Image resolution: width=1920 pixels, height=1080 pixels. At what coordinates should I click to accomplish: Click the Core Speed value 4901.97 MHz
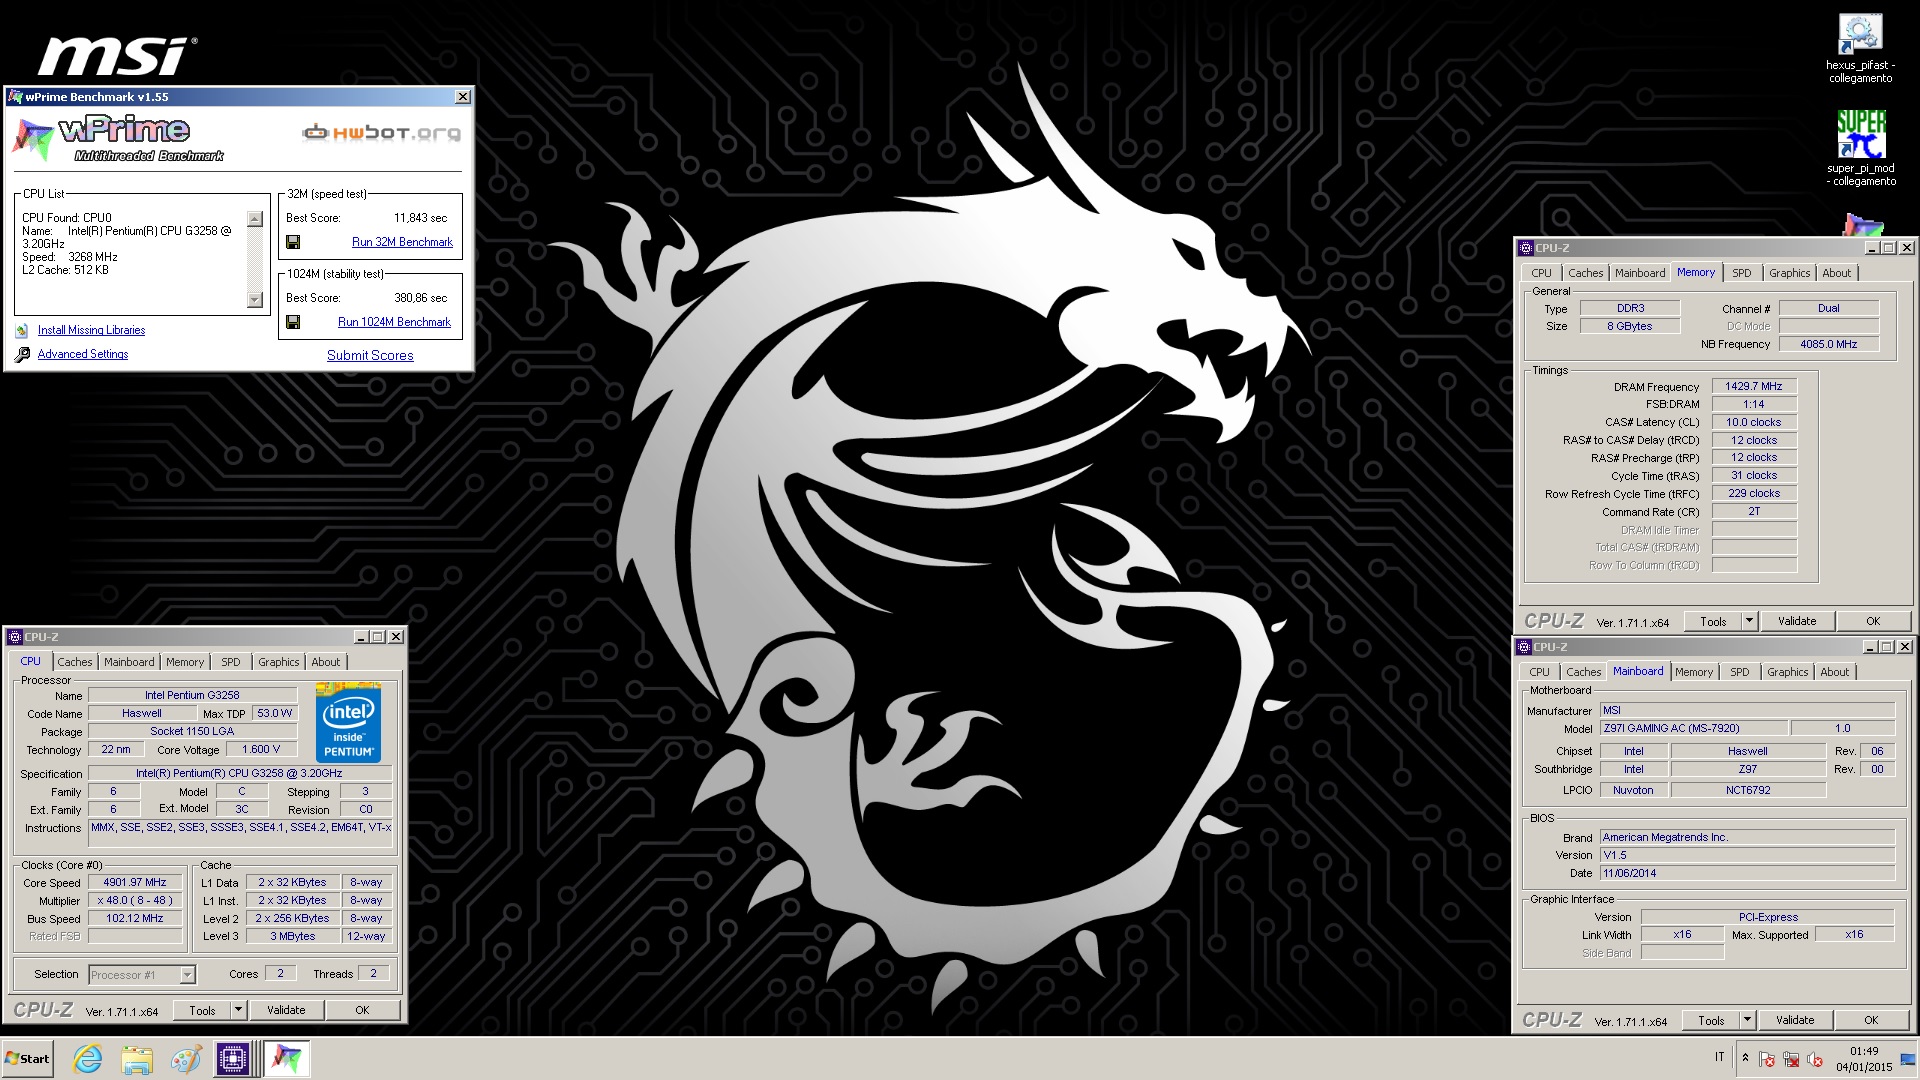tap(135, 882)
